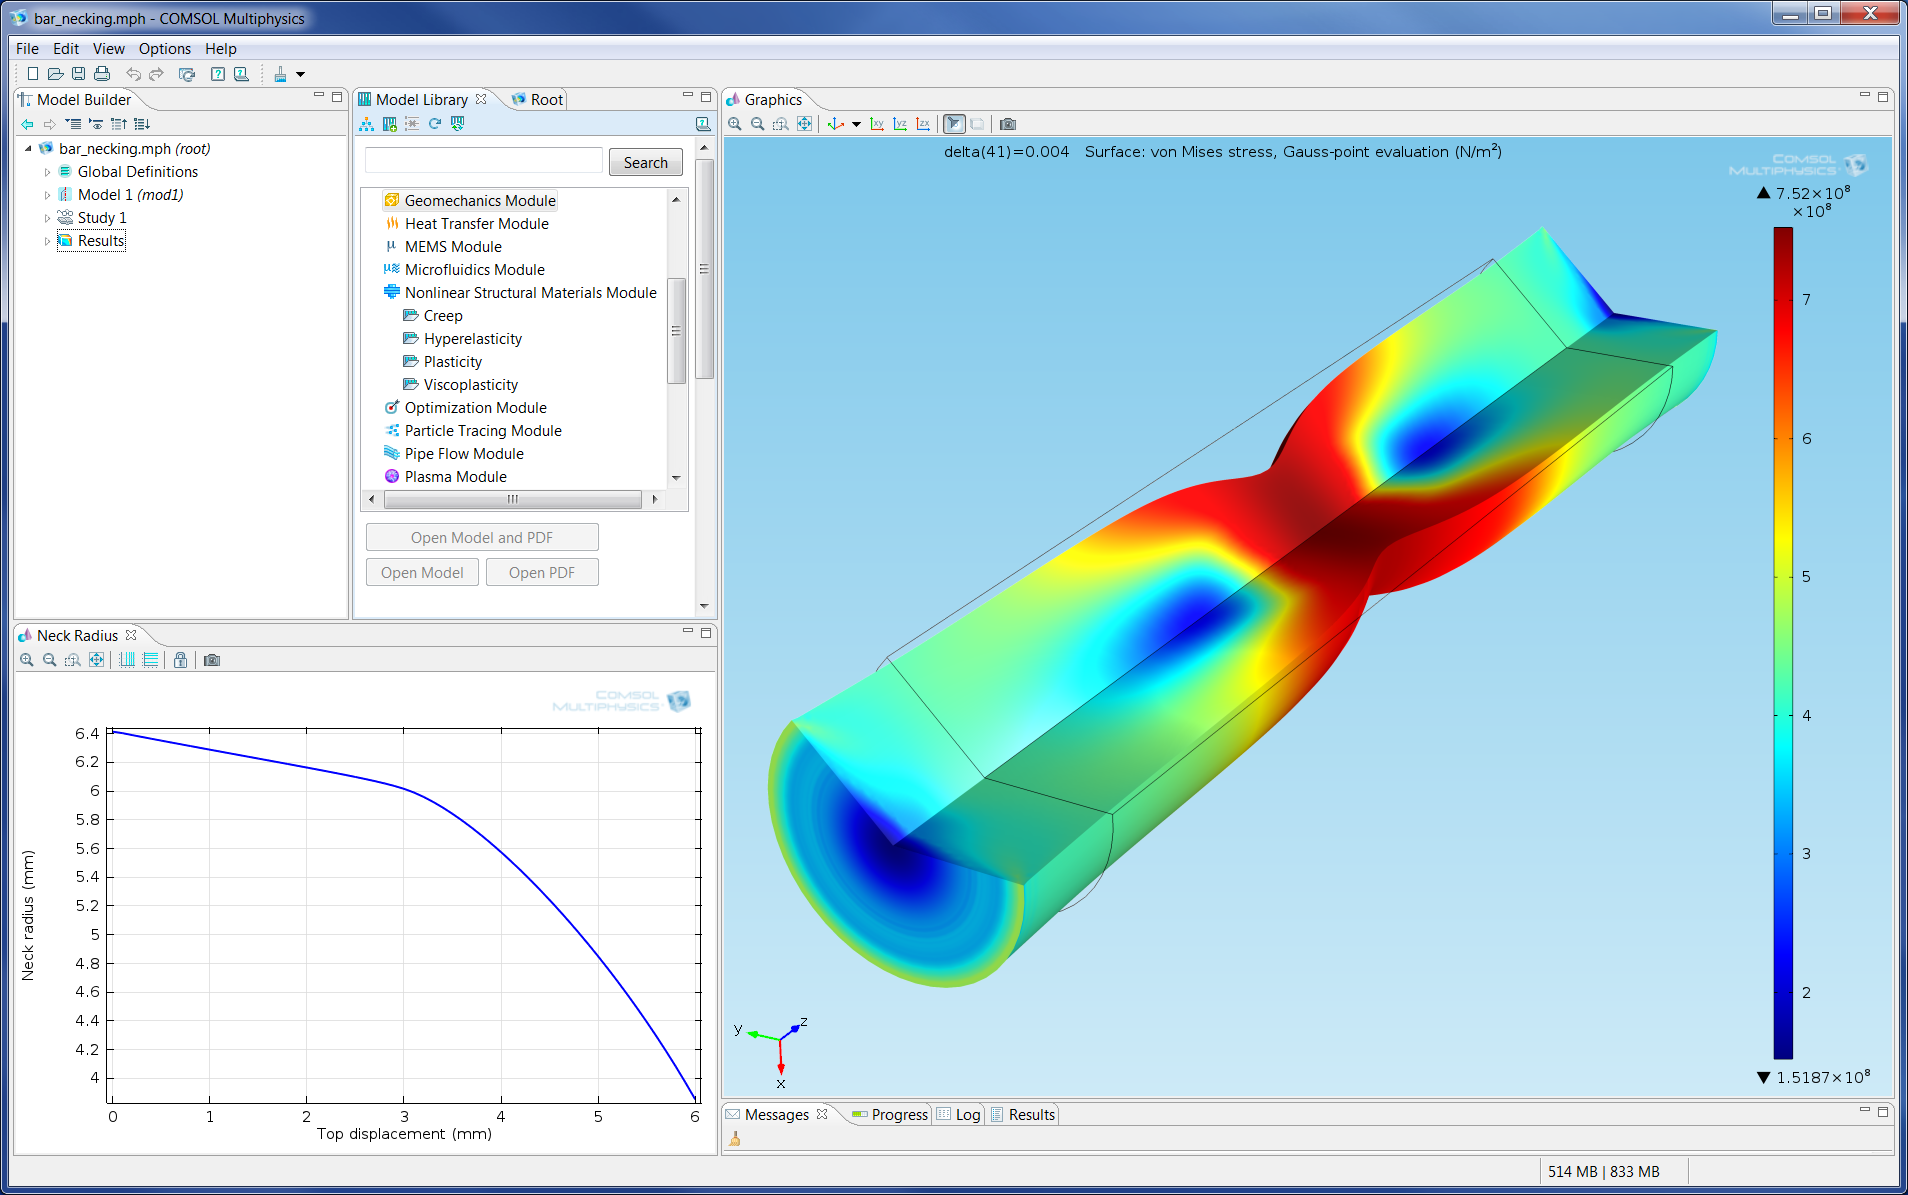Click the Open PDF button

tap(542, 572)
